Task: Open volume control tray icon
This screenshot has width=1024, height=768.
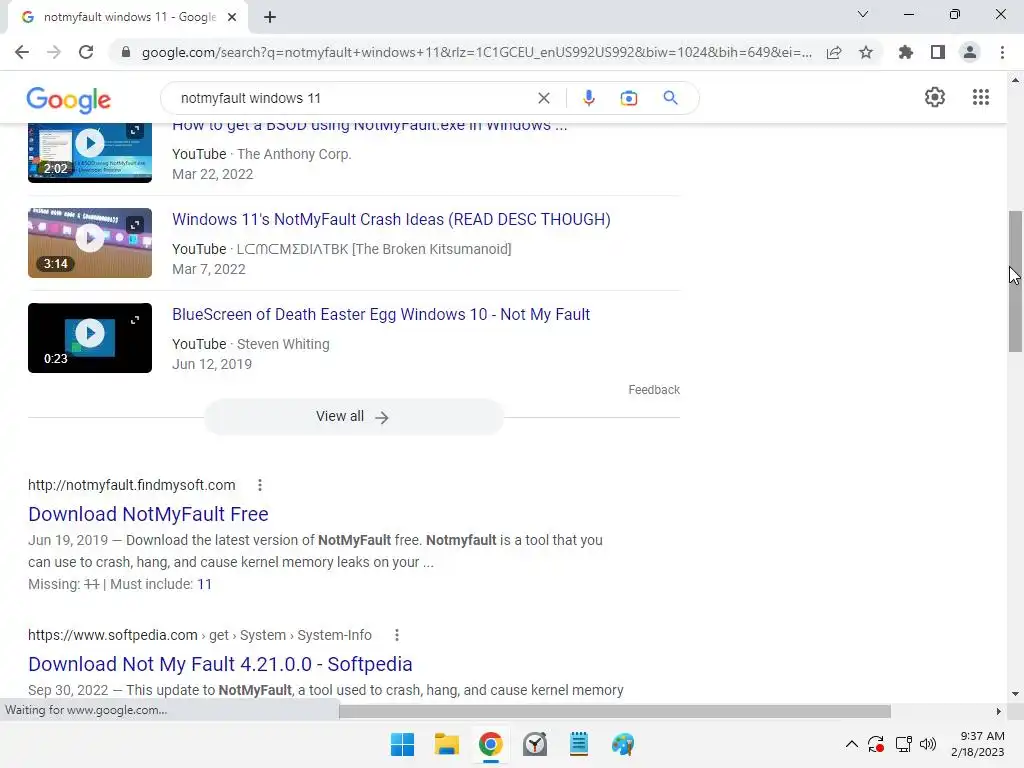Action: (927, 744)
